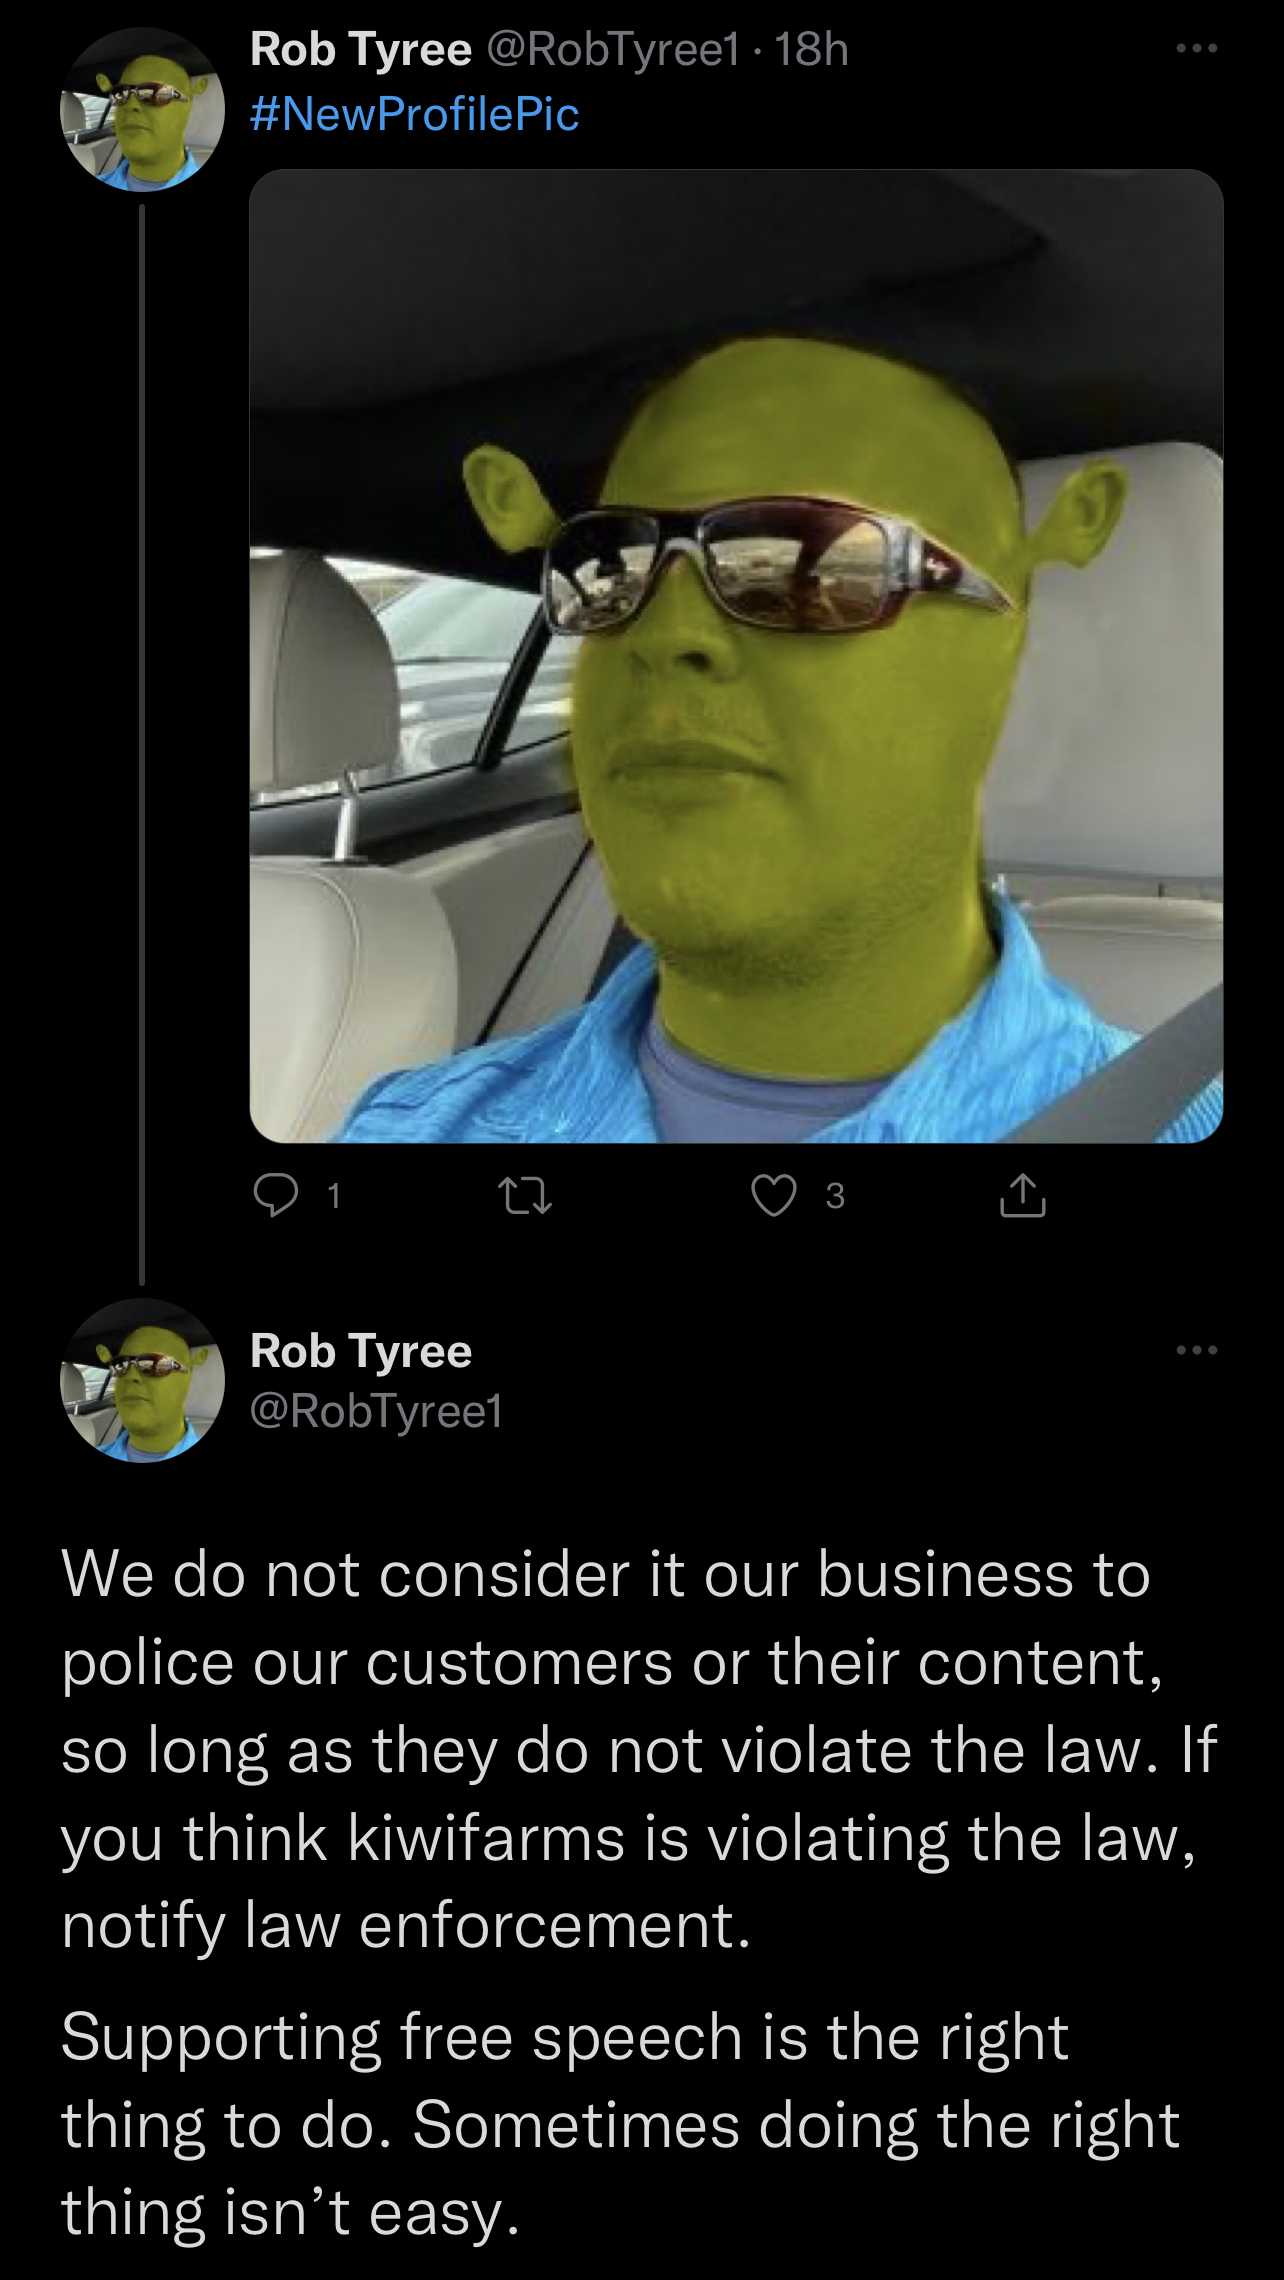
Task: Select the paragraph about policing customers' content
Action: coord(638,1750)
